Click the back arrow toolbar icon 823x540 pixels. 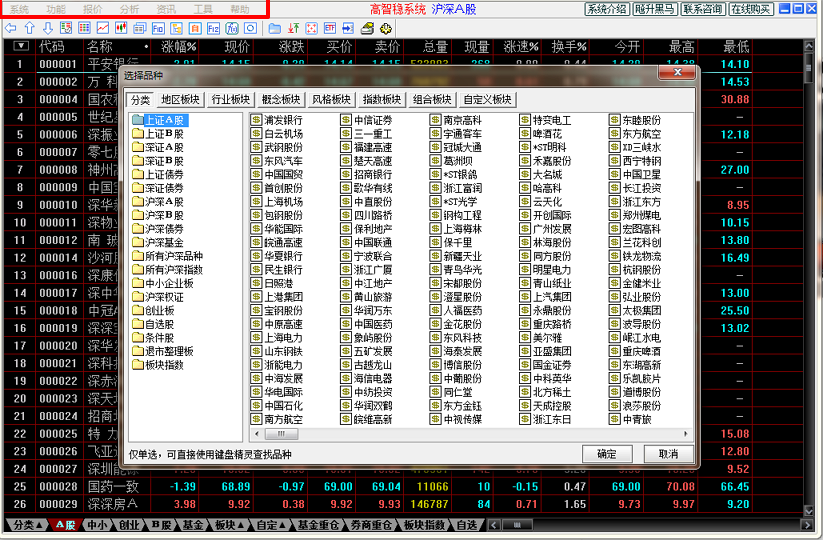coord(10,28)
